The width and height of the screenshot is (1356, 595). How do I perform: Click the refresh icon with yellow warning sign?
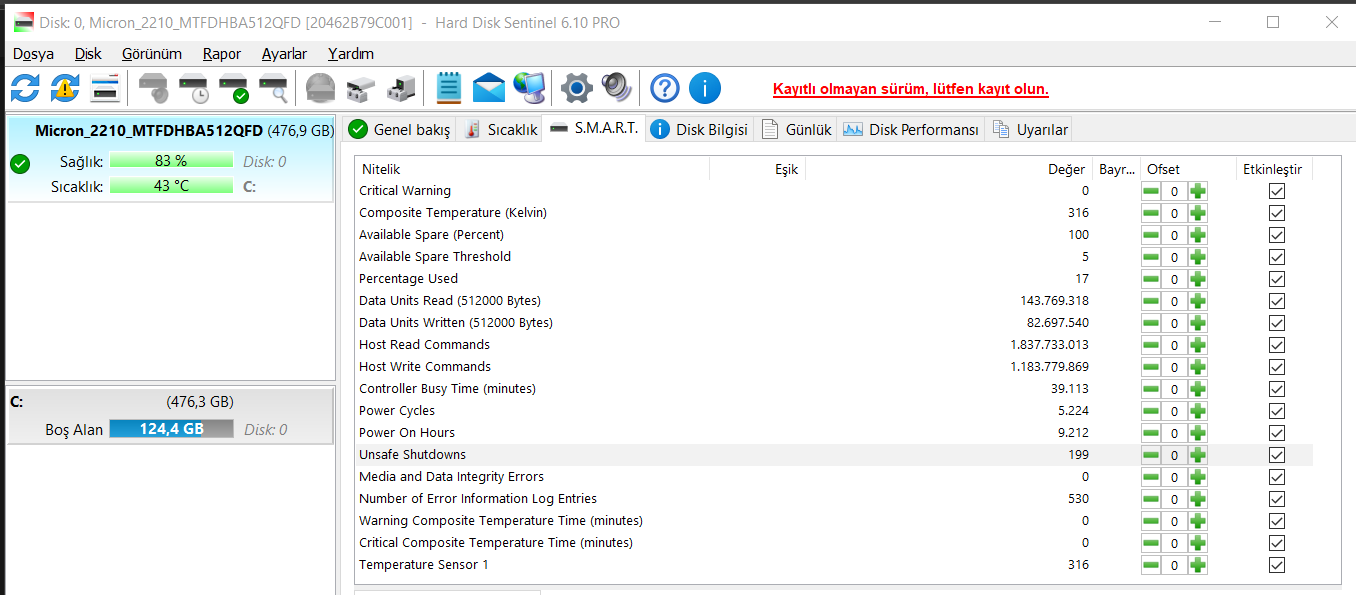(65, 88)
